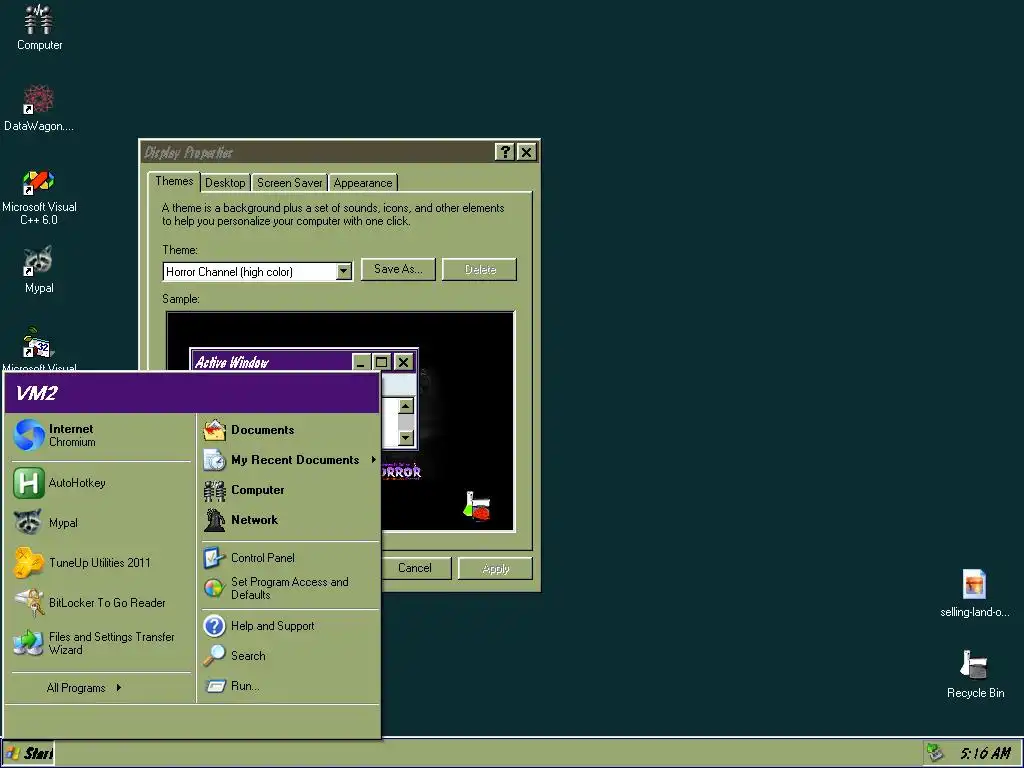This screenshot has height=768, width=1024.
Task: Open Network in Start menu
Action: pos(290,520)
